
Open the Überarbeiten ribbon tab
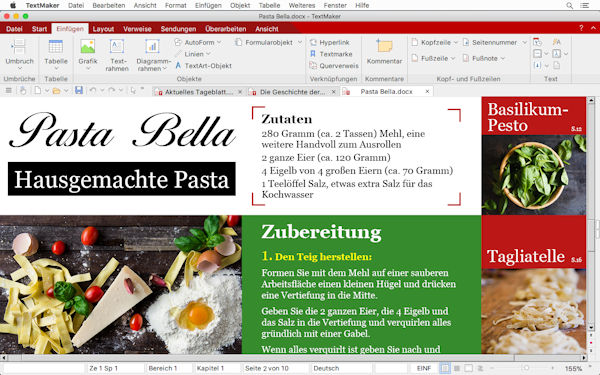pos(225,29)
